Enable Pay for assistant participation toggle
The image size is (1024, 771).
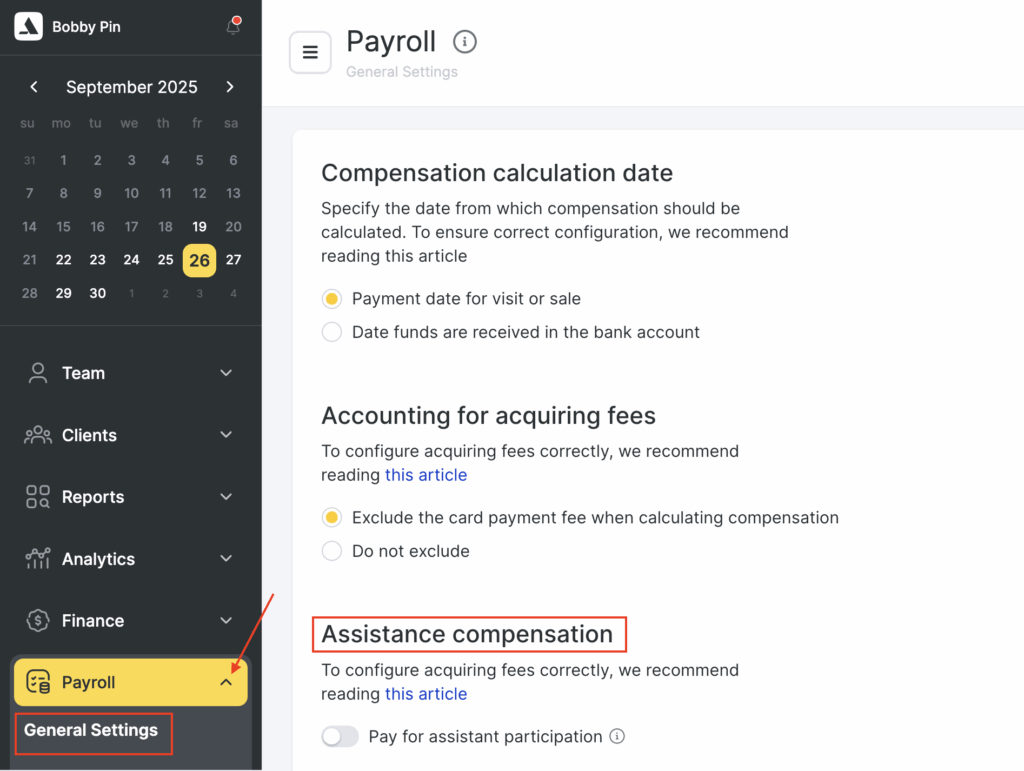click(x=340, y=737)
